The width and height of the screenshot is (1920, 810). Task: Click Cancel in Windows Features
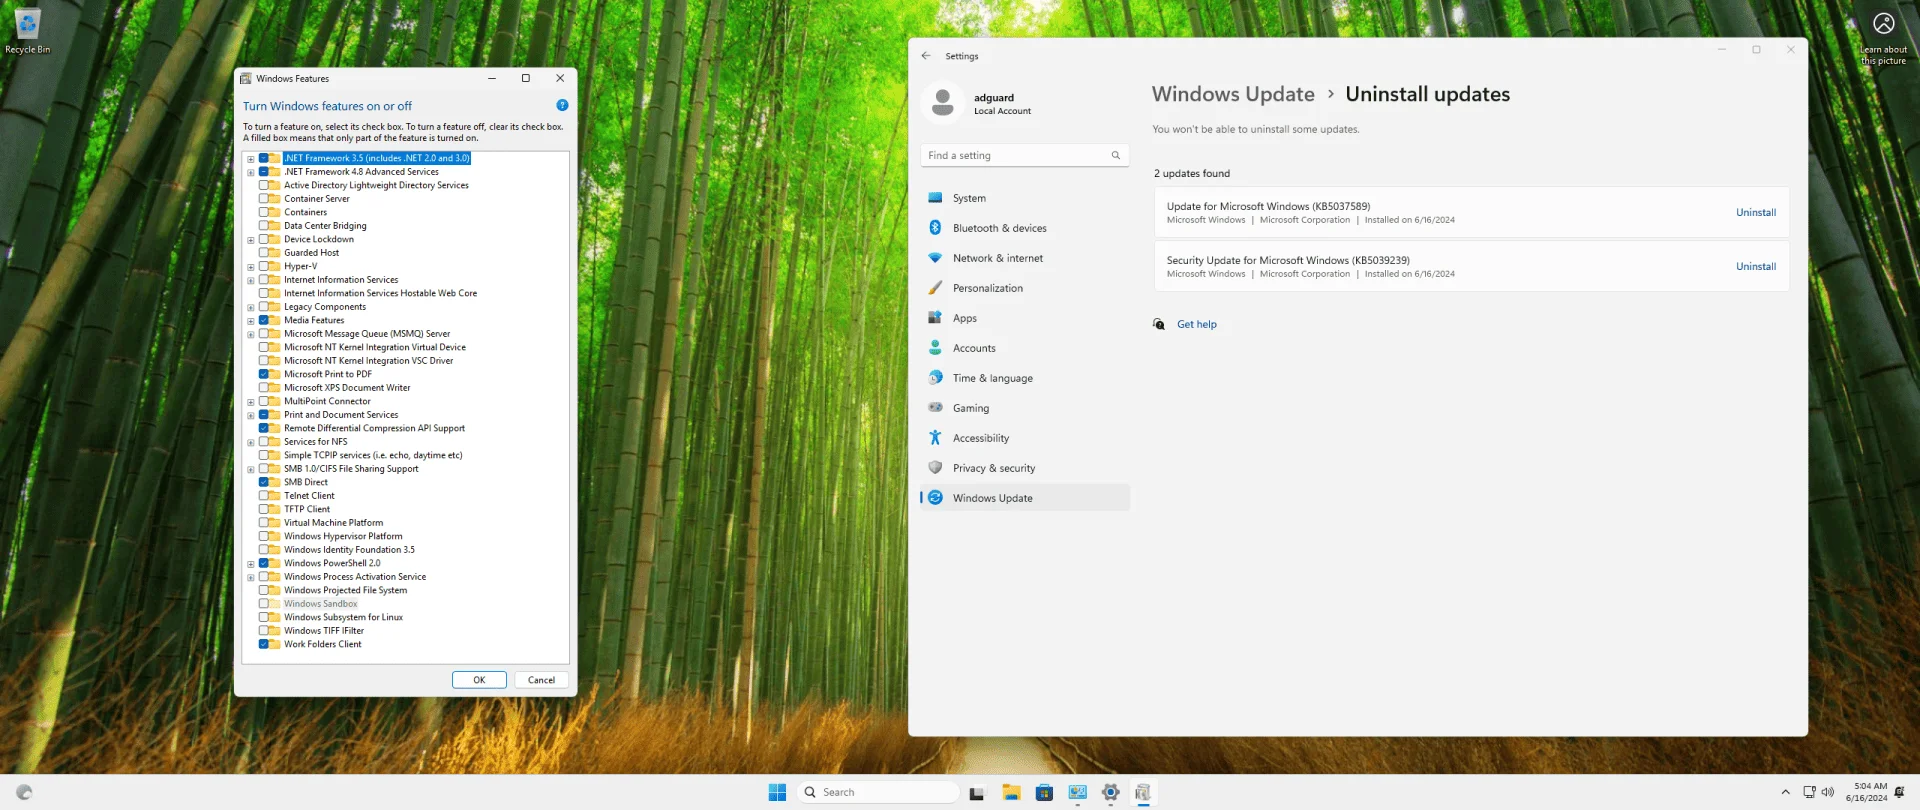point(541,680)
